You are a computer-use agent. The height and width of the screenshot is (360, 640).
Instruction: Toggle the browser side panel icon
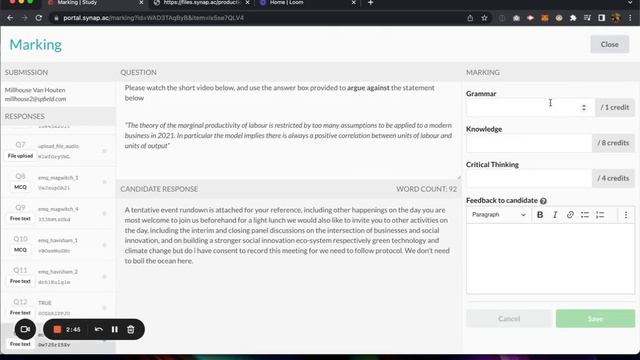[602, 18]
